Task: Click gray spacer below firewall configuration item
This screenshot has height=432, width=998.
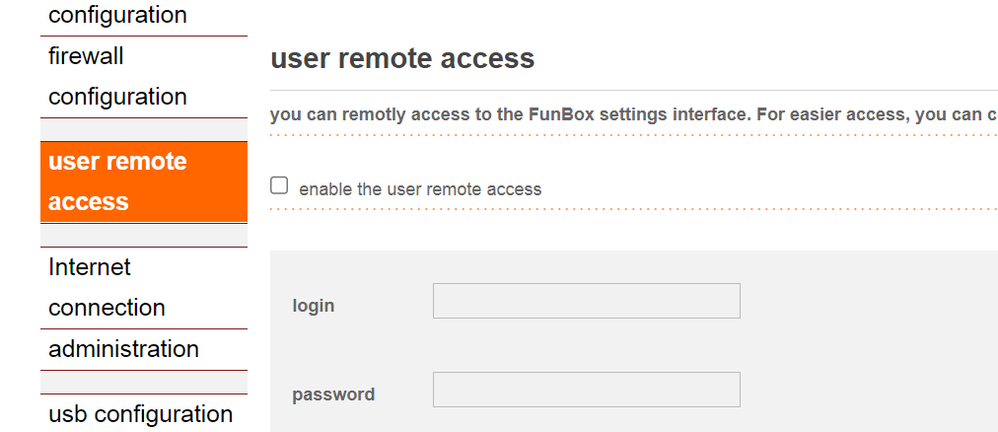Action: tap(143, 129)
